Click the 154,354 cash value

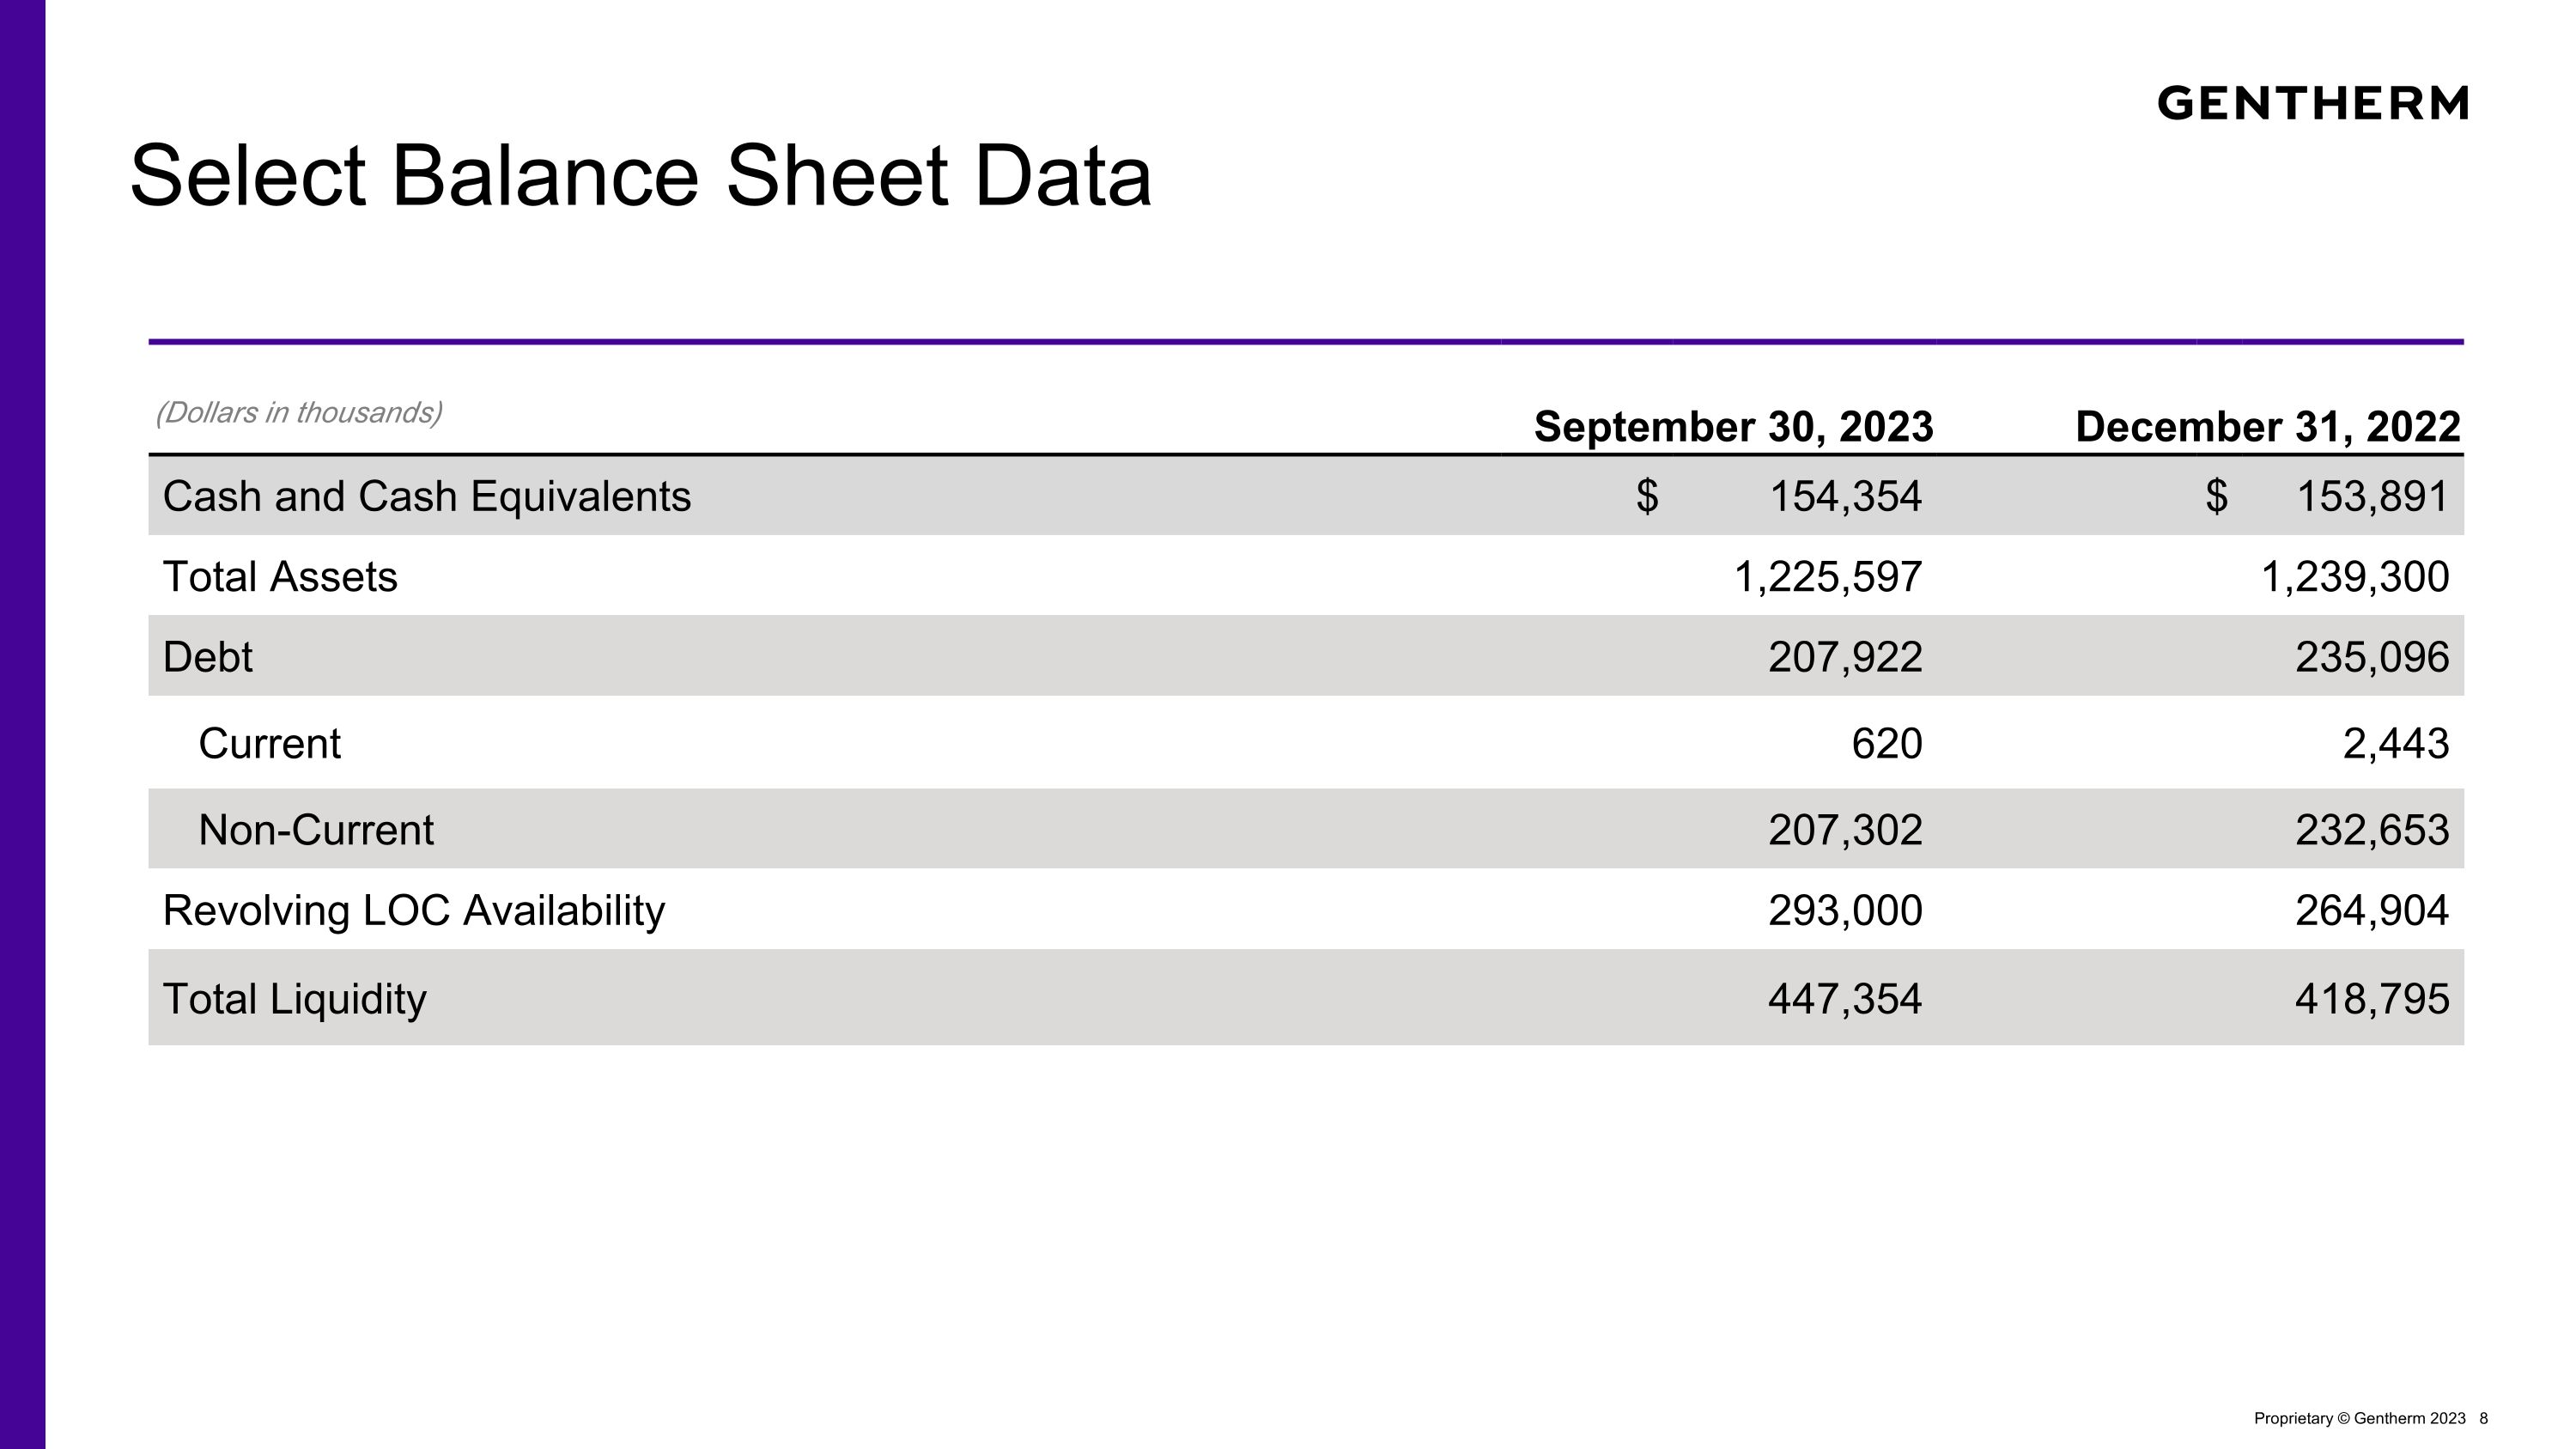click(x=1845, y=496)
